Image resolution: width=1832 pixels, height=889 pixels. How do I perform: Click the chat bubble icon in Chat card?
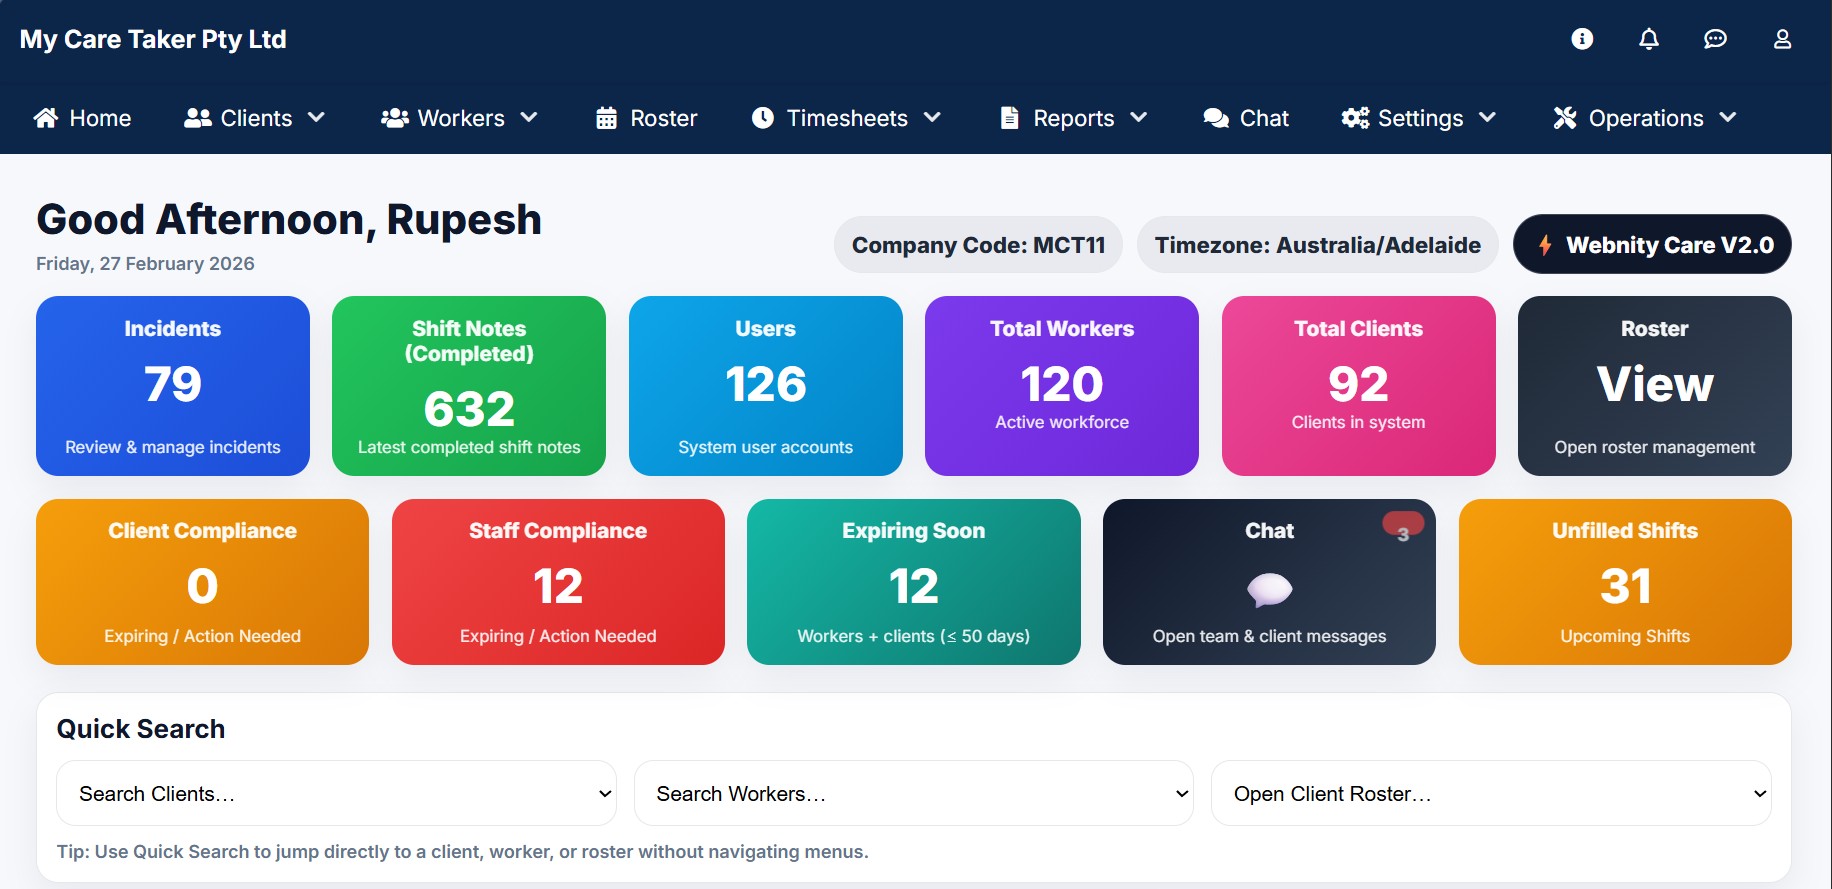1269,589
